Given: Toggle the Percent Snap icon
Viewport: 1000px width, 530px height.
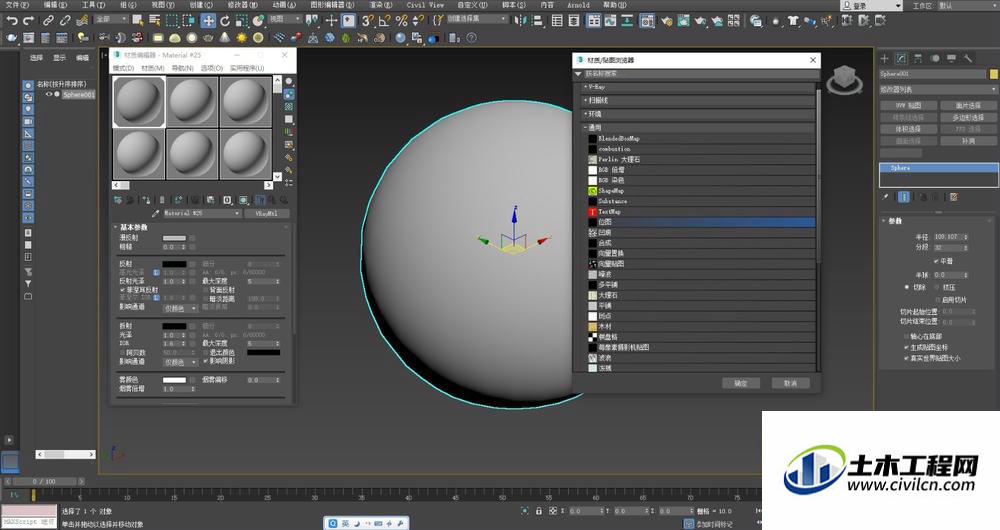Looking at the screenshot, I should (x=401, y=20).
